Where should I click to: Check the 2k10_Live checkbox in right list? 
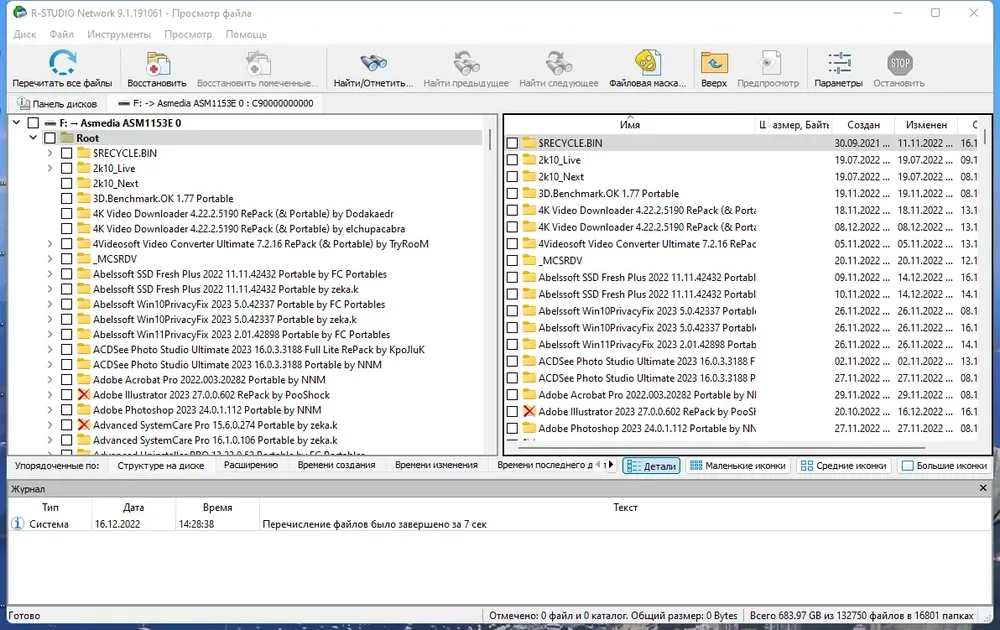[x=512, y=159]
